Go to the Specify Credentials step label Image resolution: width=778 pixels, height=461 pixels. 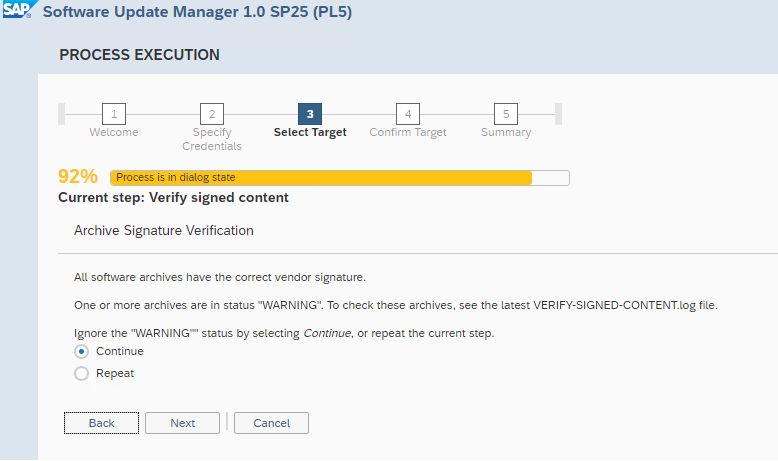[212, 139]
